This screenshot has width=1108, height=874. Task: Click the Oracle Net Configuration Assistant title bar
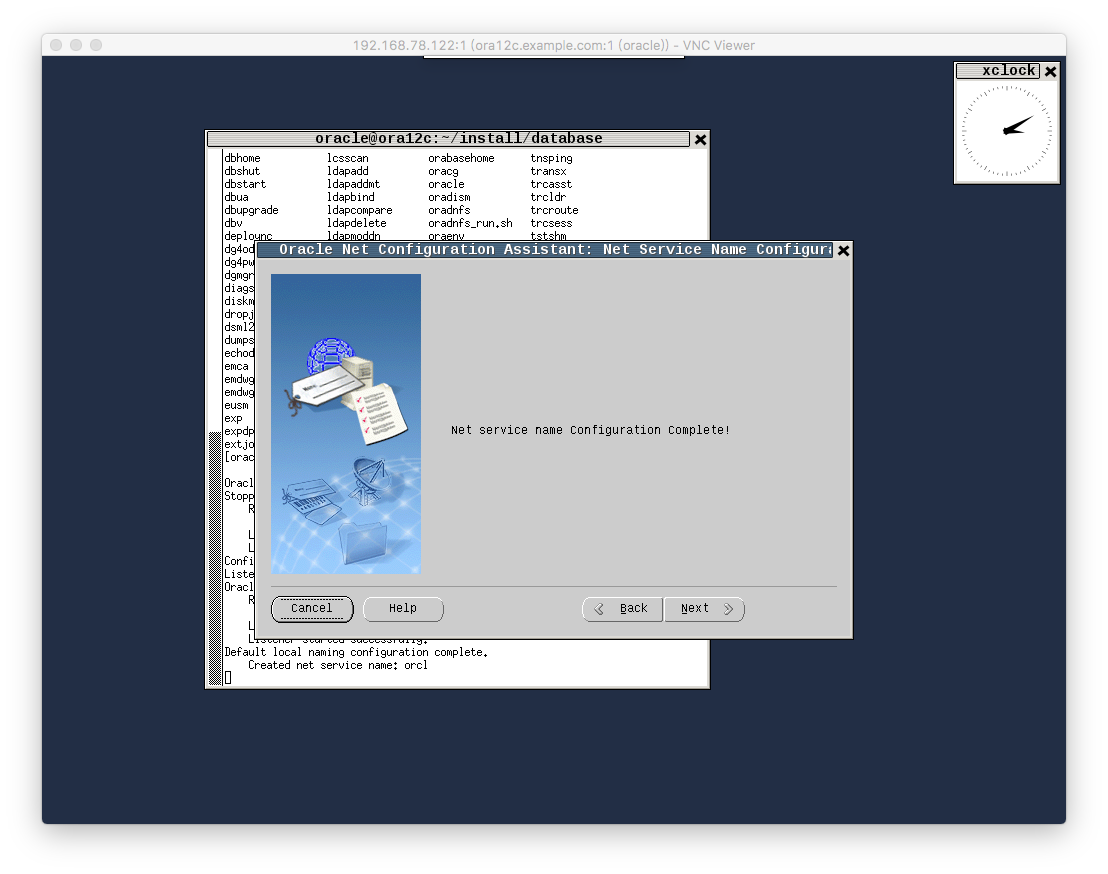[x=546, y=249]
